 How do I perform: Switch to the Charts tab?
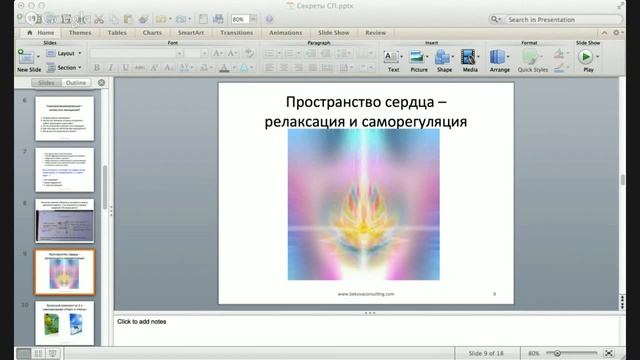pyautogui.click(x=152, y=33)
